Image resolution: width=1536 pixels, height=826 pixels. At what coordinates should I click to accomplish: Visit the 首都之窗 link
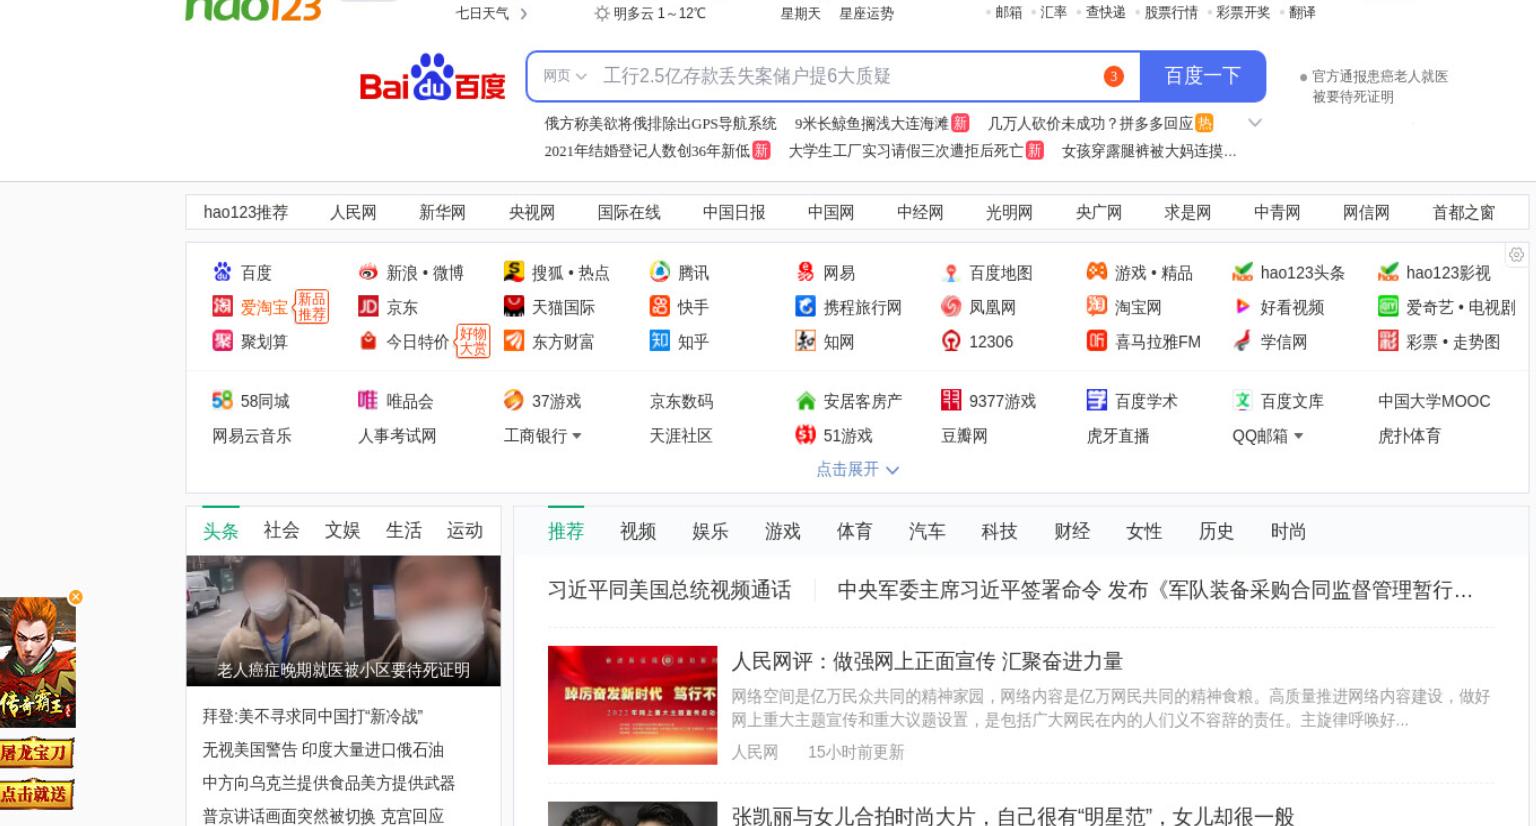click(x=1463, y=212)
